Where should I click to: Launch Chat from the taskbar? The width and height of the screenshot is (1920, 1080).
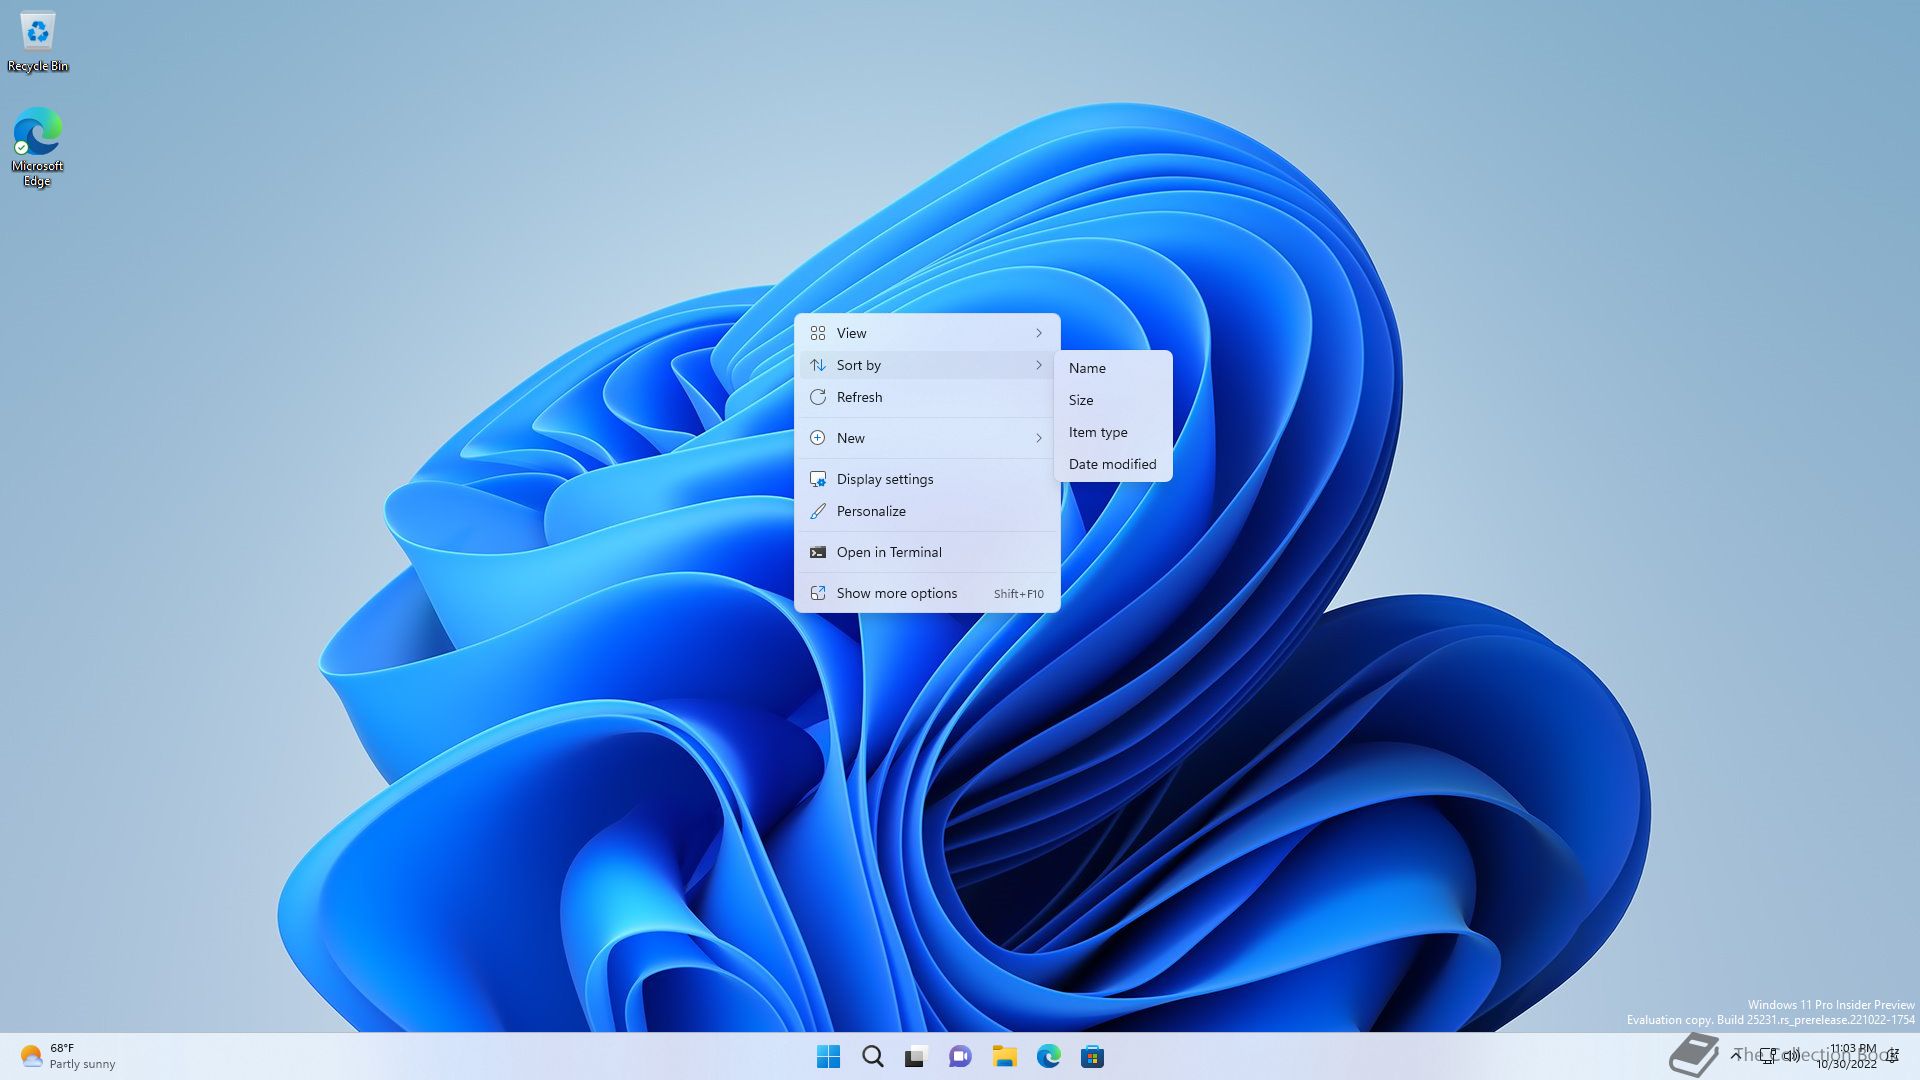coord(960,1056)
